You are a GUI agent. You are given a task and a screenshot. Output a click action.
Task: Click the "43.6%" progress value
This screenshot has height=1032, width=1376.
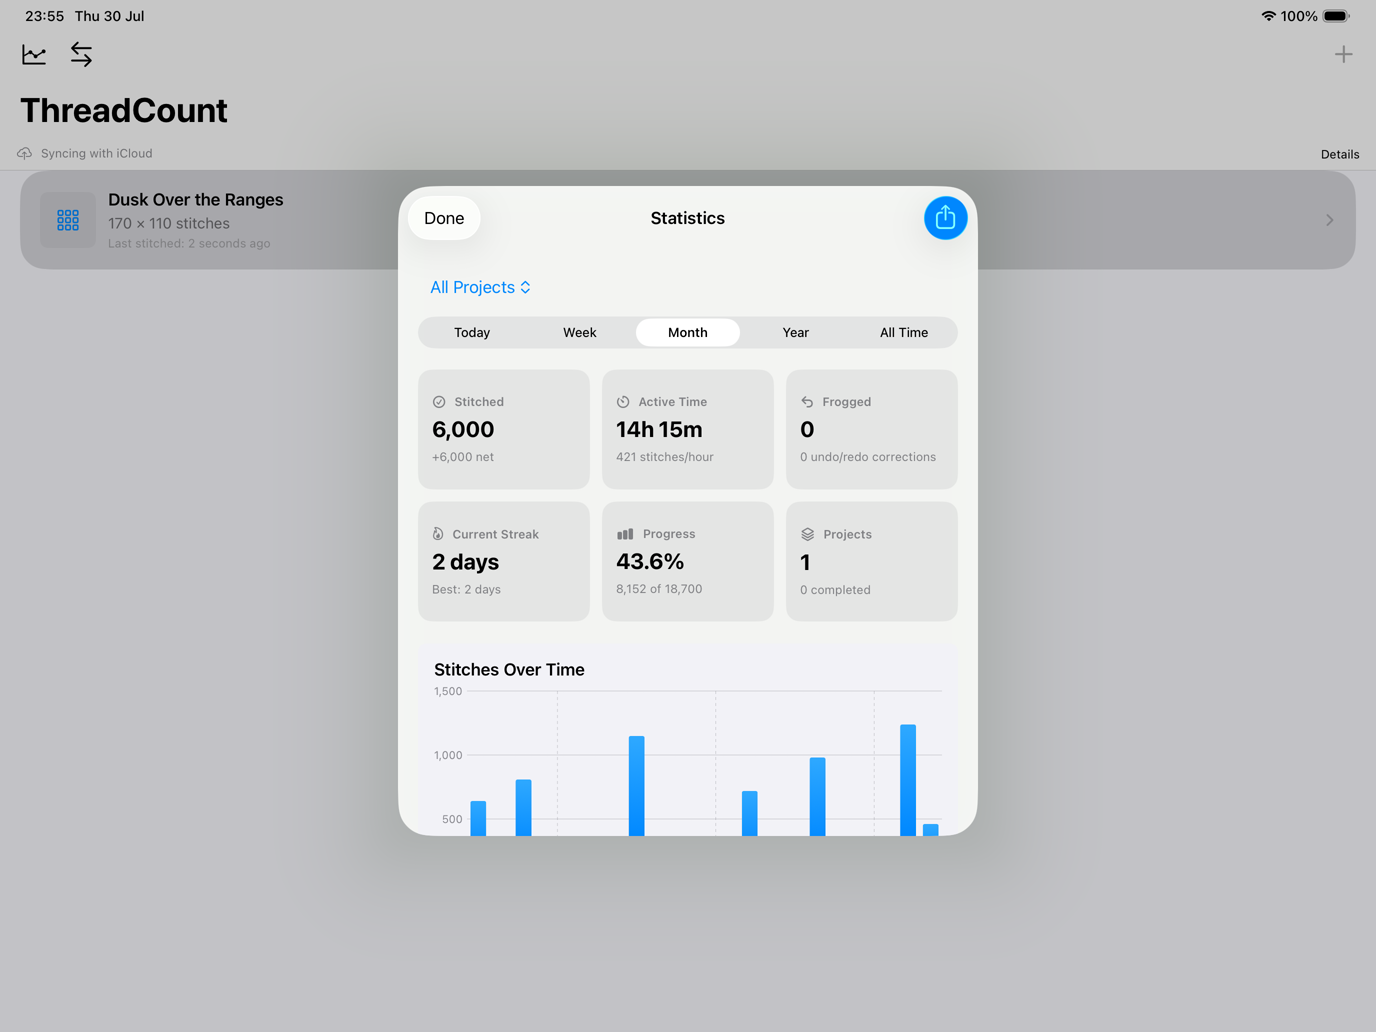[650, 562]
